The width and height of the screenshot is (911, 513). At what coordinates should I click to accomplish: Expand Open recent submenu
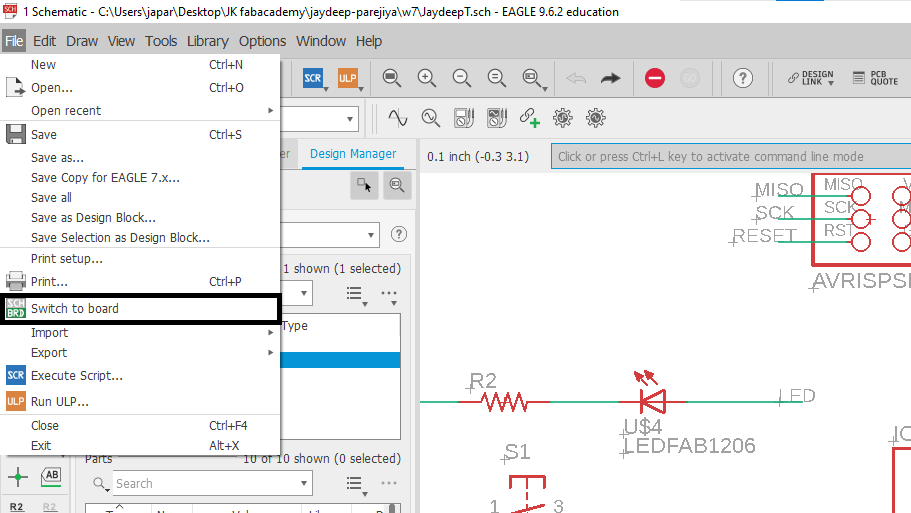(140, 110)
